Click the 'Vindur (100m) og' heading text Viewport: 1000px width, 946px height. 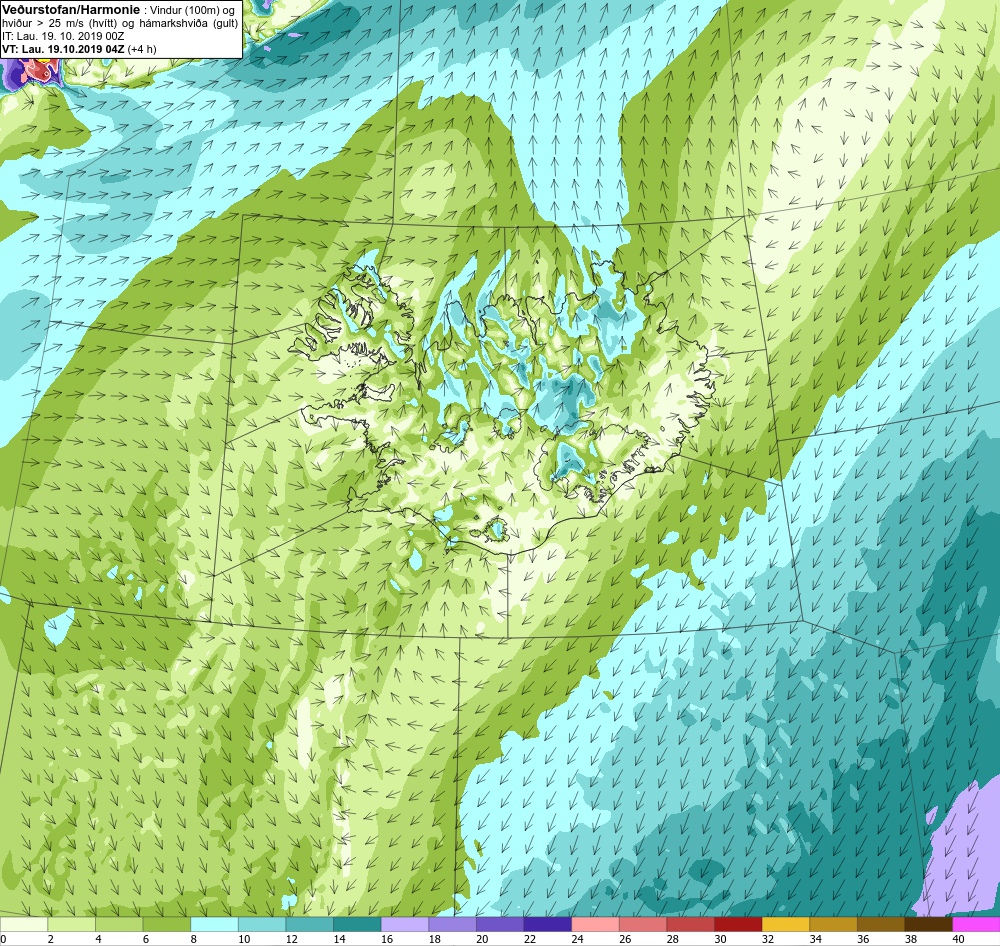[x=191, y=10]
